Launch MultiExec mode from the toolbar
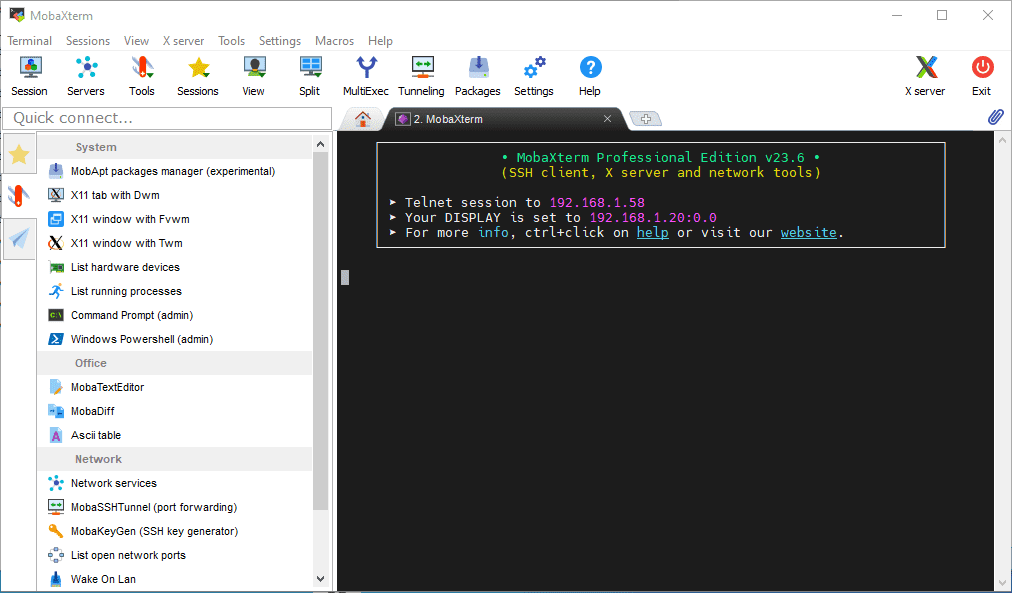The image size is (1012, 593). [x=366, y=76]
